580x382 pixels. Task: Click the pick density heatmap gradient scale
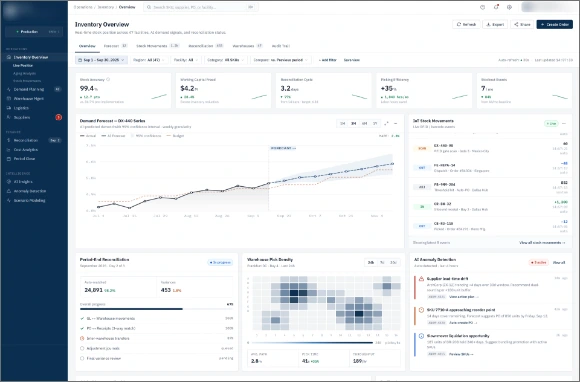(x=313, y=343)
